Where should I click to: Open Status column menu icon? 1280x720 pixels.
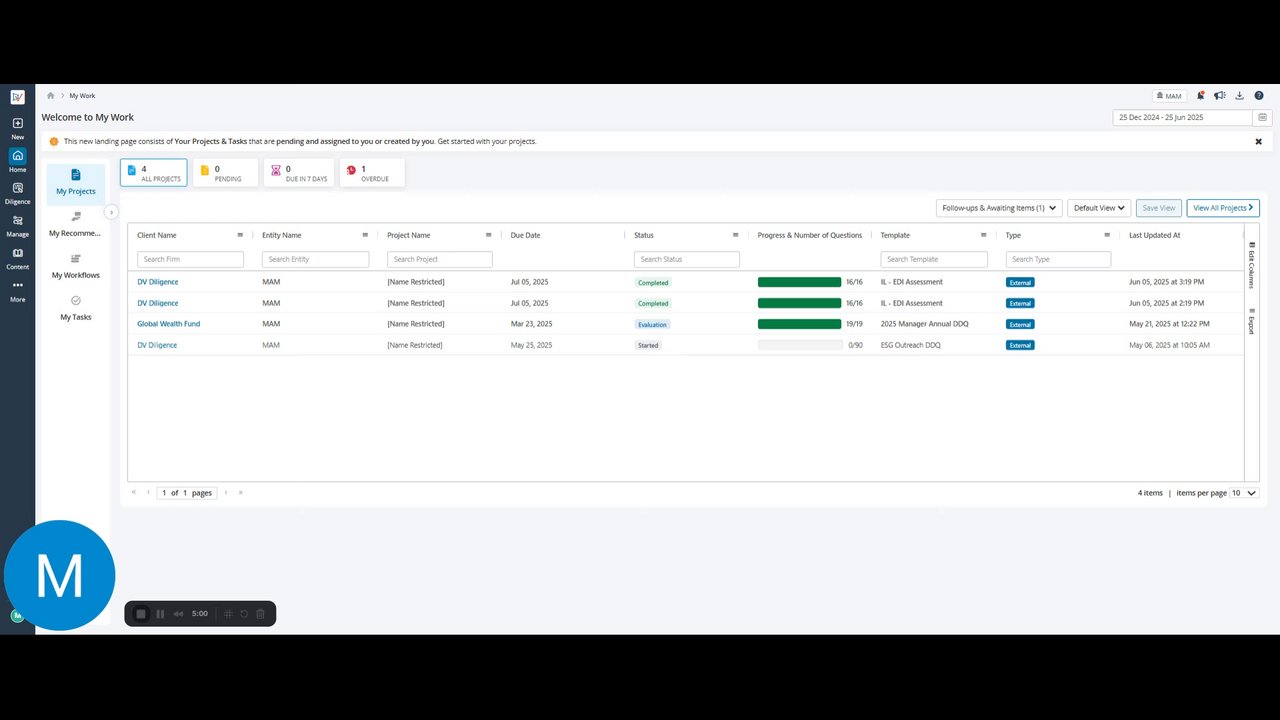pos(735,235)
